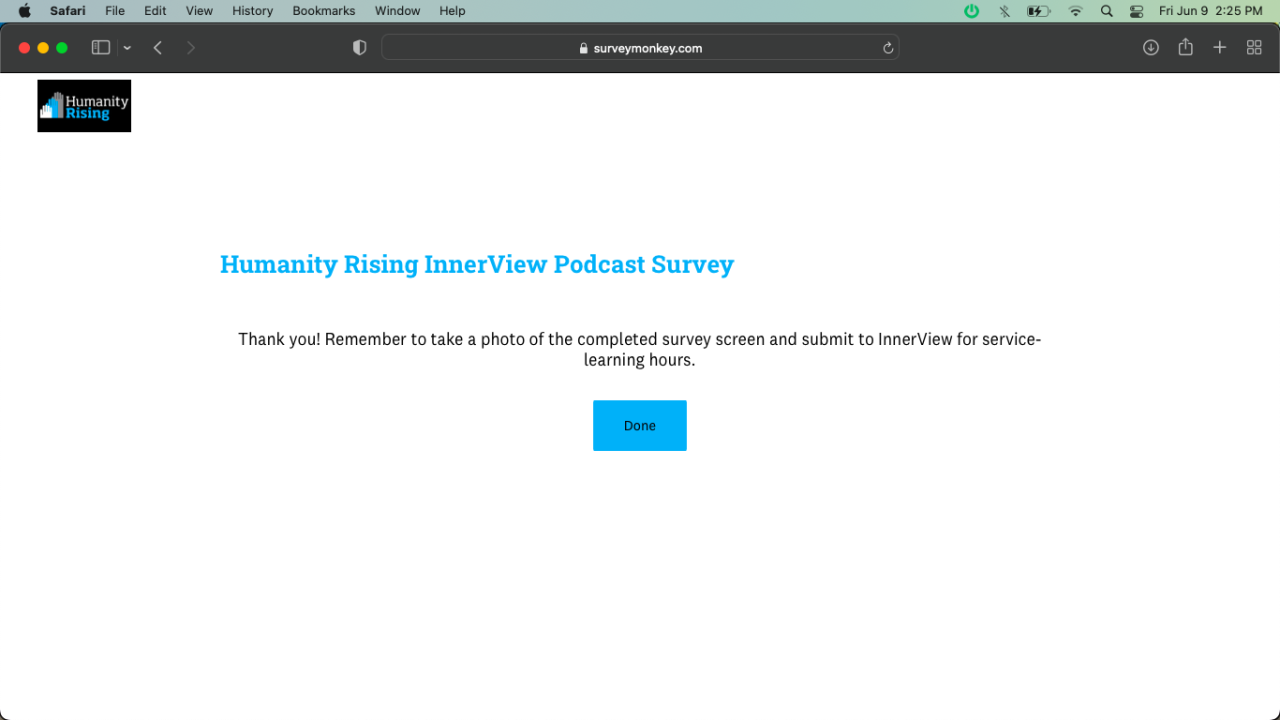Show the tab overview

pos(1254,48)
